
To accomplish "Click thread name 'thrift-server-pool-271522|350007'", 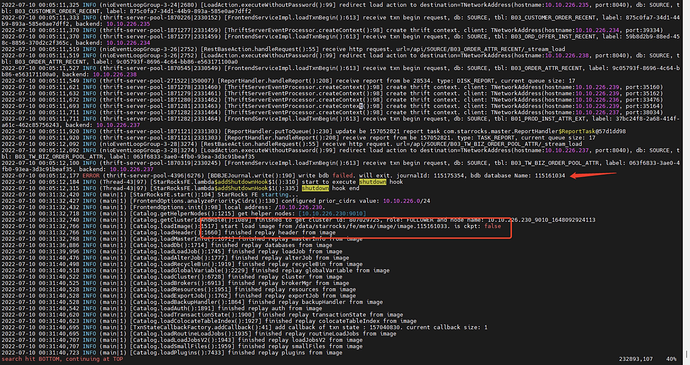I will pyautogui.click(x=156, y=81).
